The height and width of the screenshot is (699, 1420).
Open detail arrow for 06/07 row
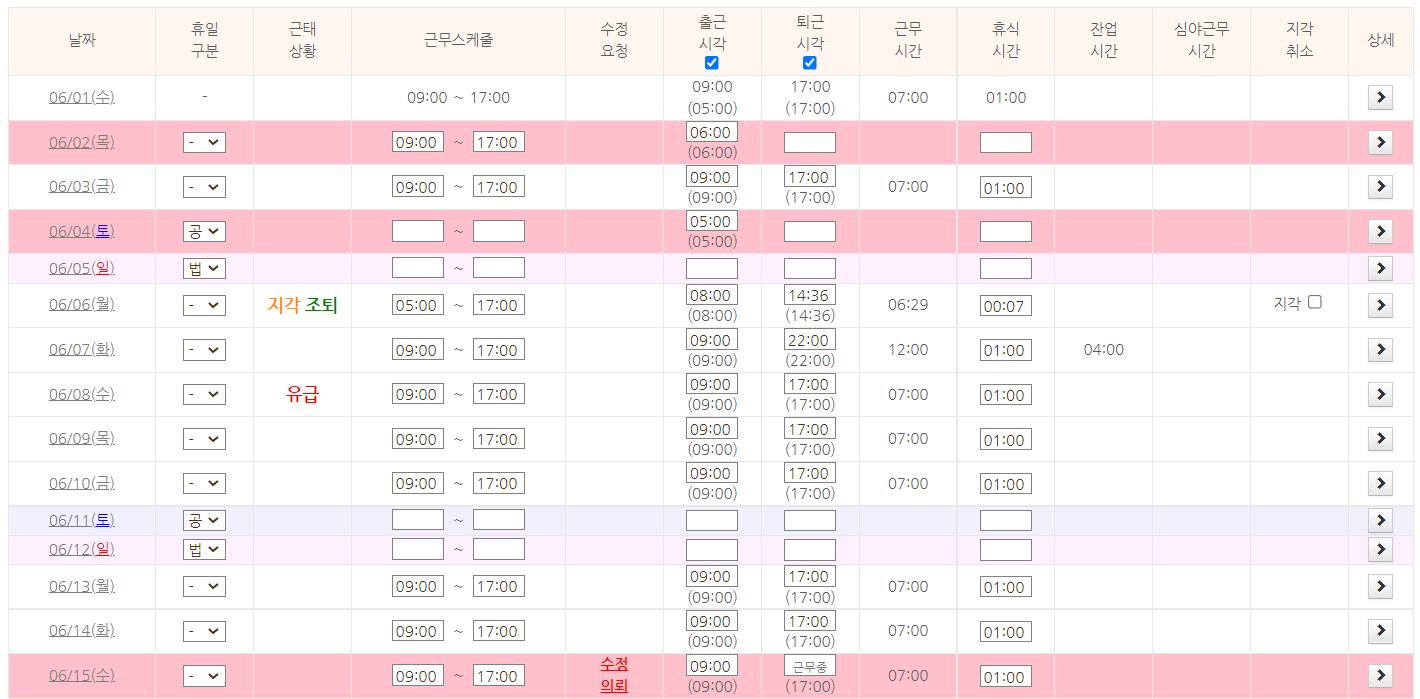click(1380, 349)
